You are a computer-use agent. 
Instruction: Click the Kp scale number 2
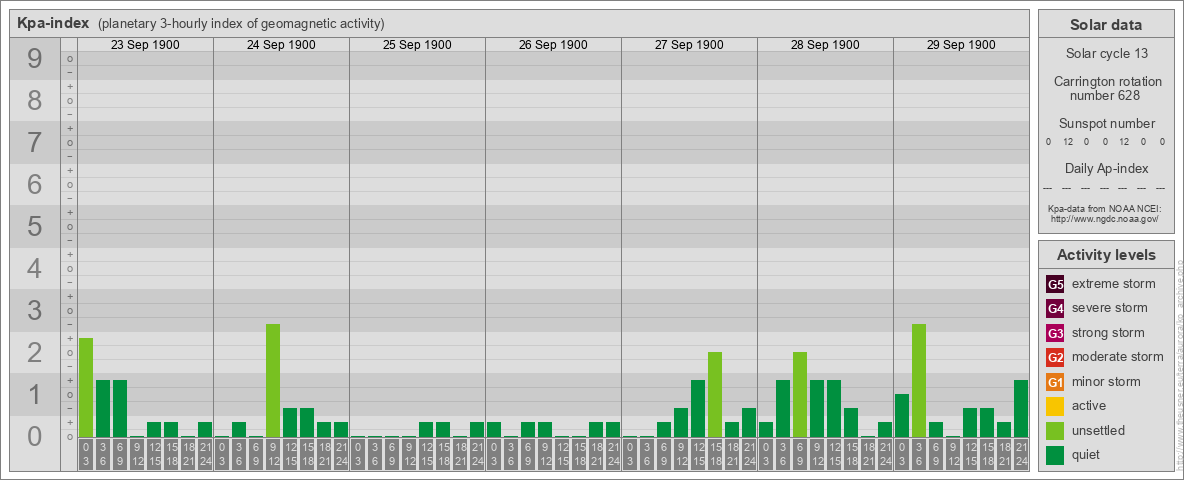pos(34,352)
